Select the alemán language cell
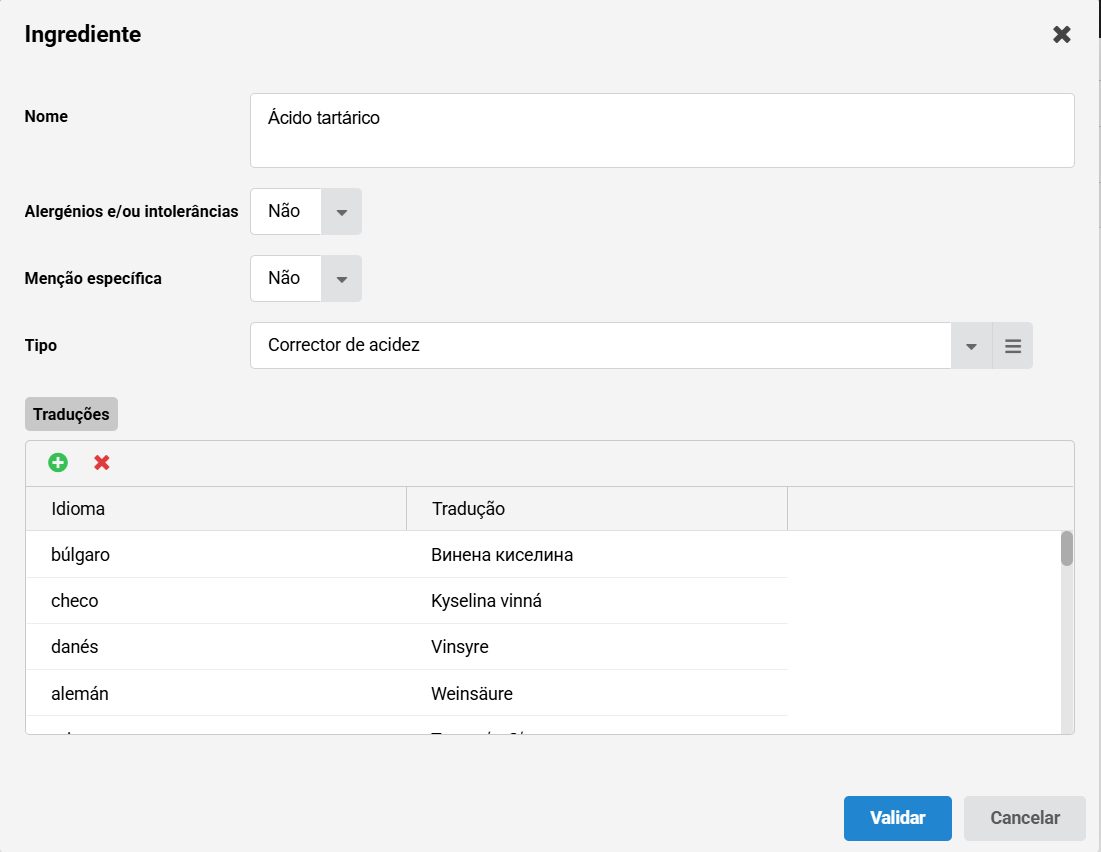The height and width of the screenshot is (852, 1101). 216,693
